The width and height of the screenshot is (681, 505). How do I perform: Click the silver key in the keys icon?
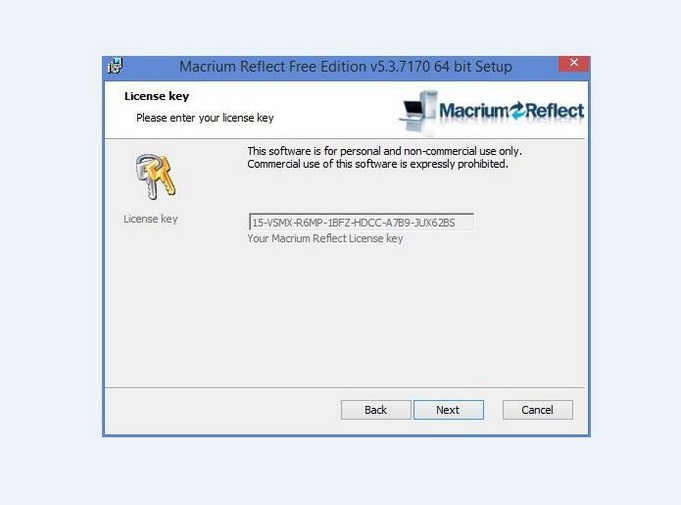145,178
